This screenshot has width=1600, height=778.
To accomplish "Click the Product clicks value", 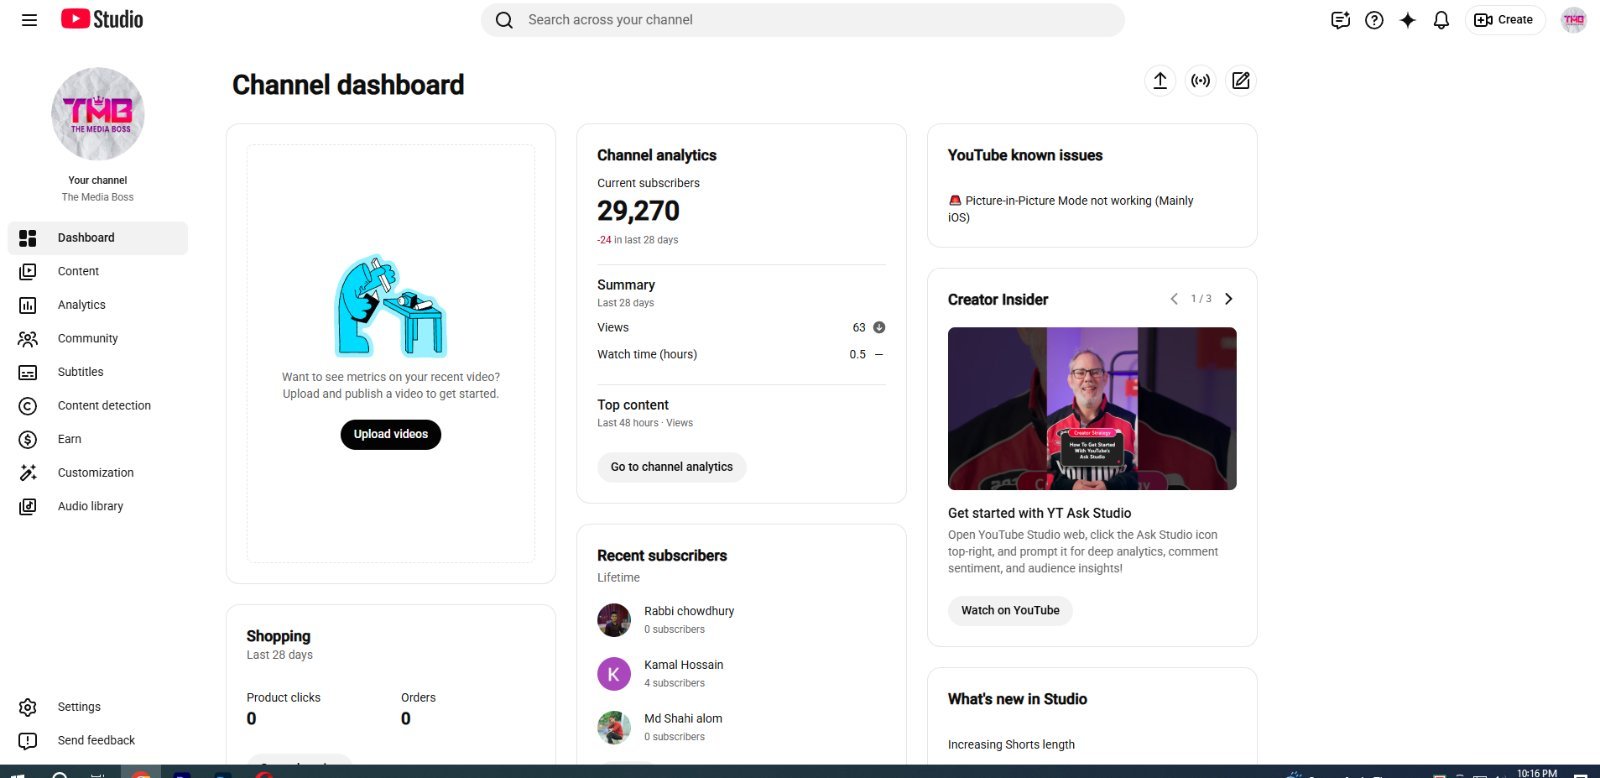I will (252, 719).
